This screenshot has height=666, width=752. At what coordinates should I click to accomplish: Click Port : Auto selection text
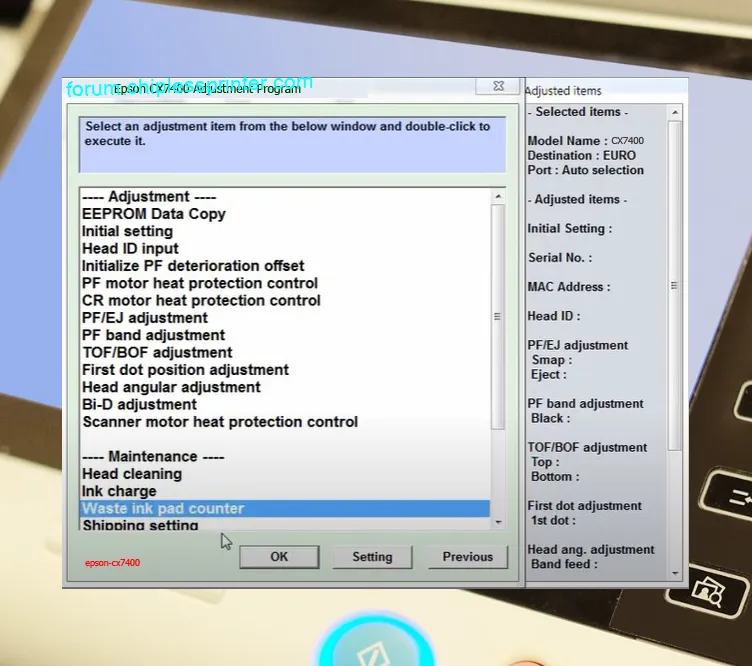(585, 170)
